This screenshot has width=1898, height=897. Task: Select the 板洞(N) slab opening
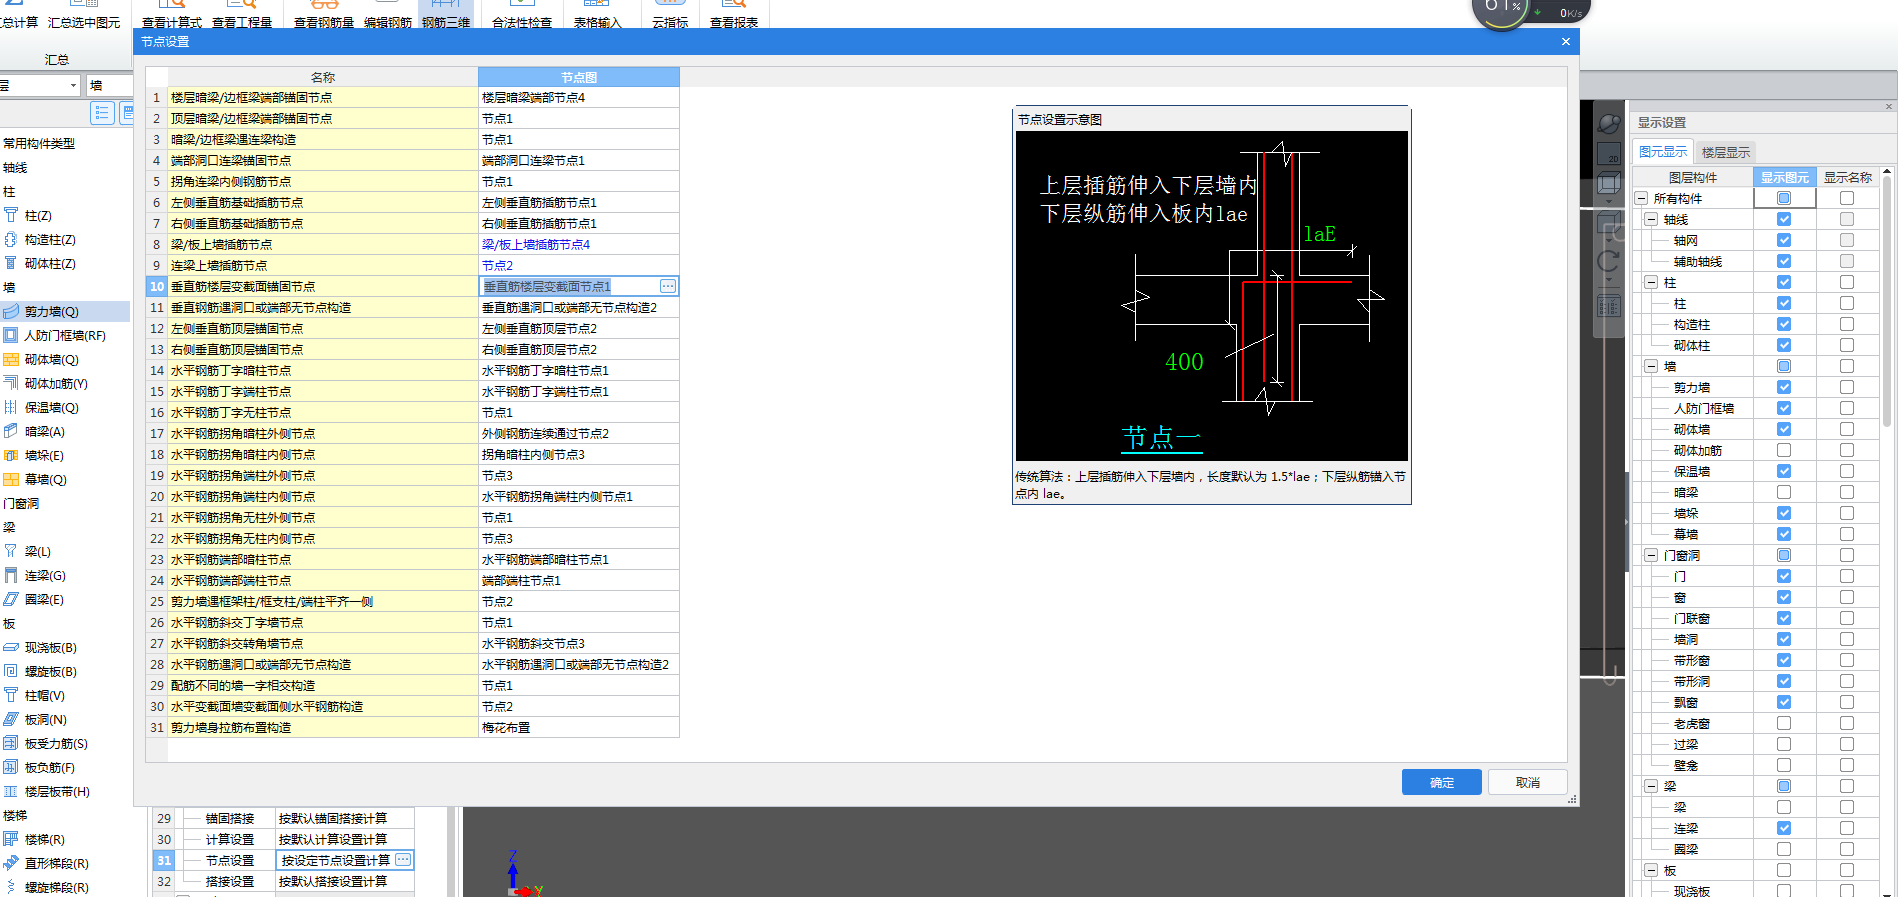(45, 719)
